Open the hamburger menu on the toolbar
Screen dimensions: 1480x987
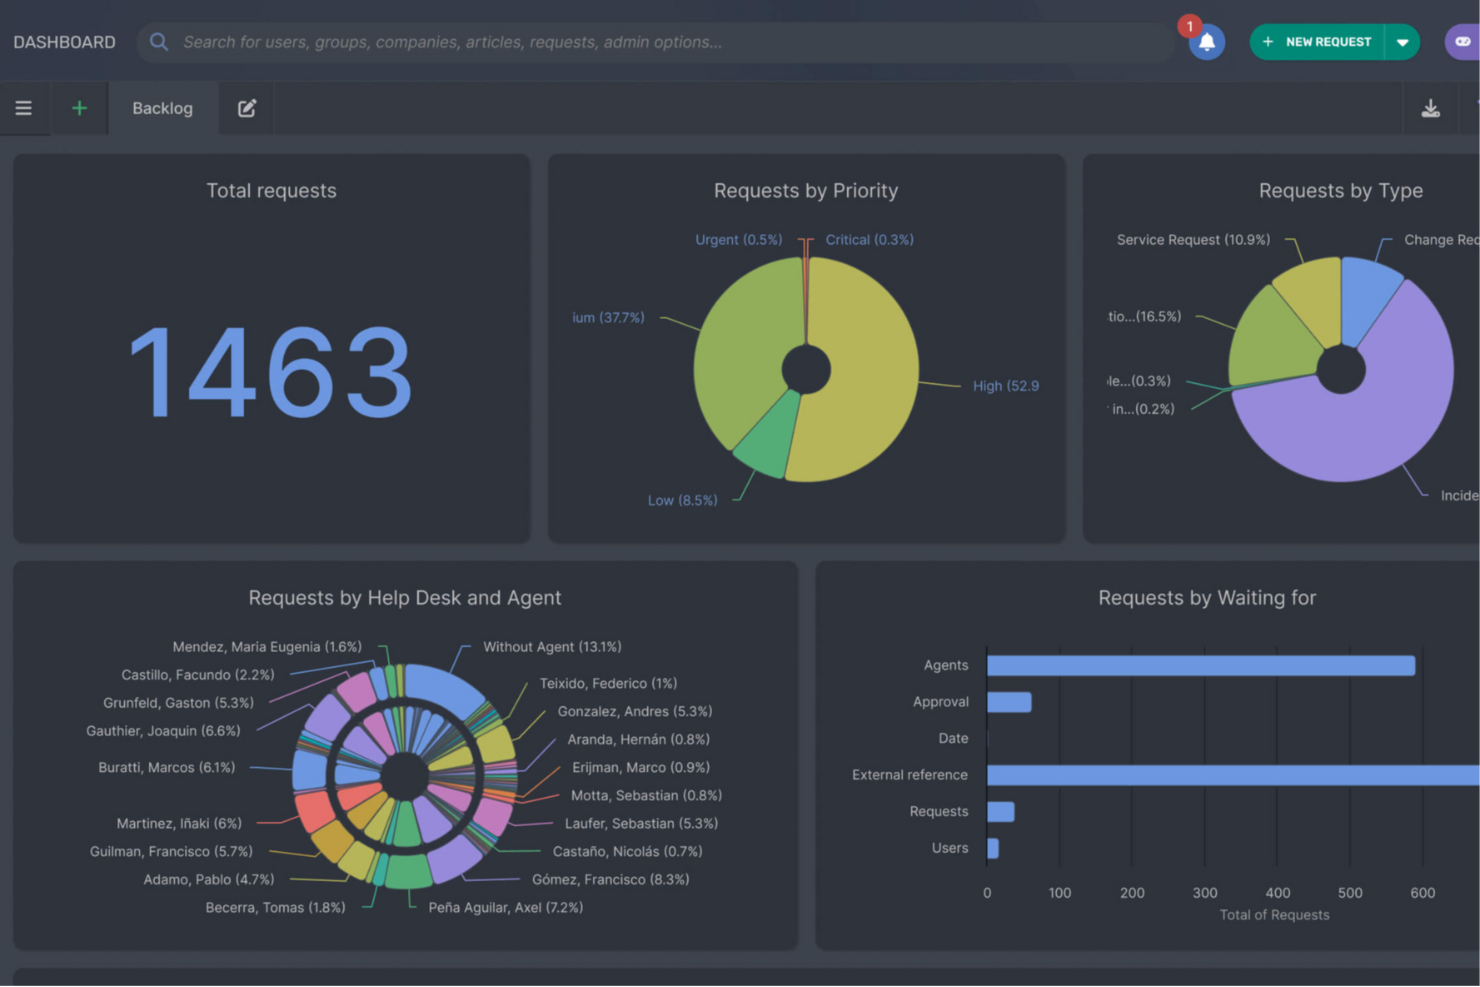point(24,108)
